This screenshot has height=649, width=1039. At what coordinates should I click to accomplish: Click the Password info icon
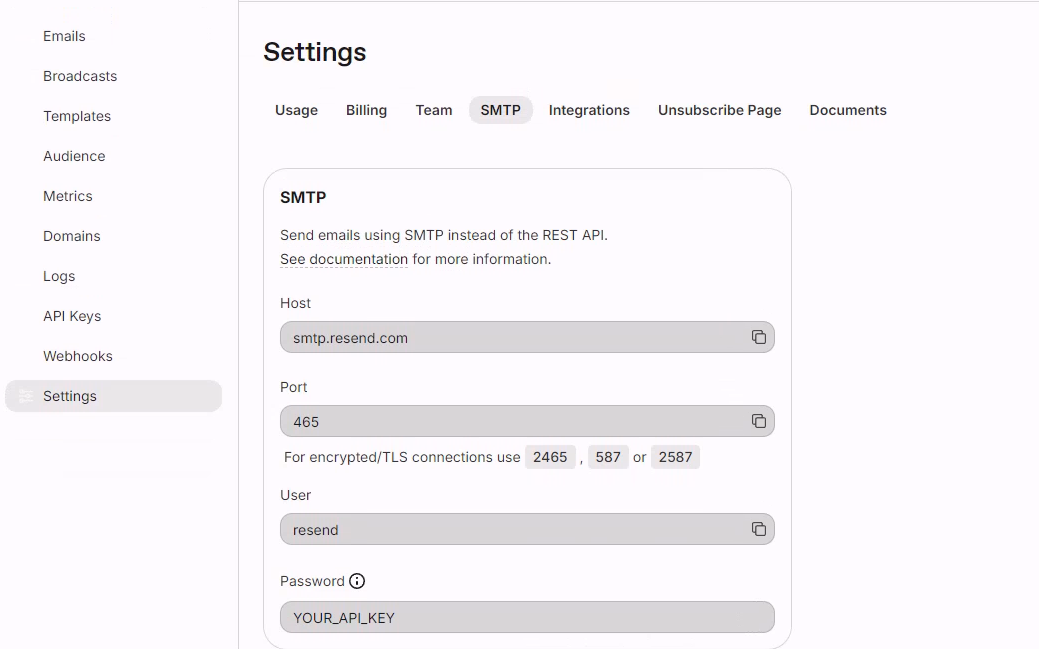(357, 581)
